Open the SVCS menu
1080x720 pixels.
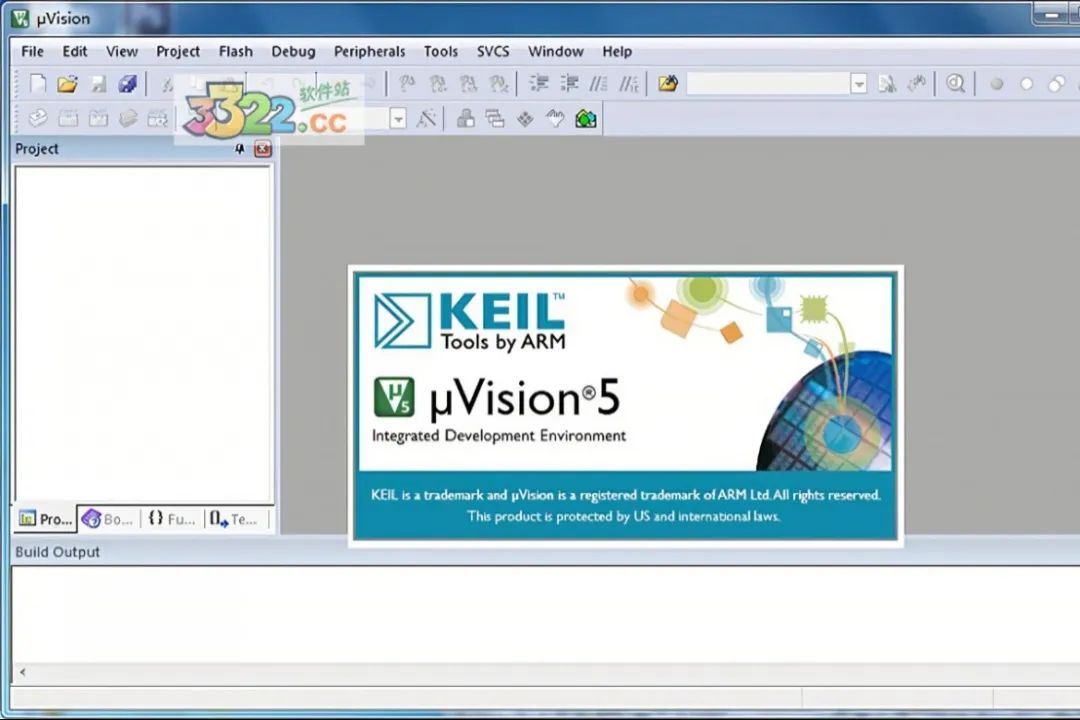(493, 52)
